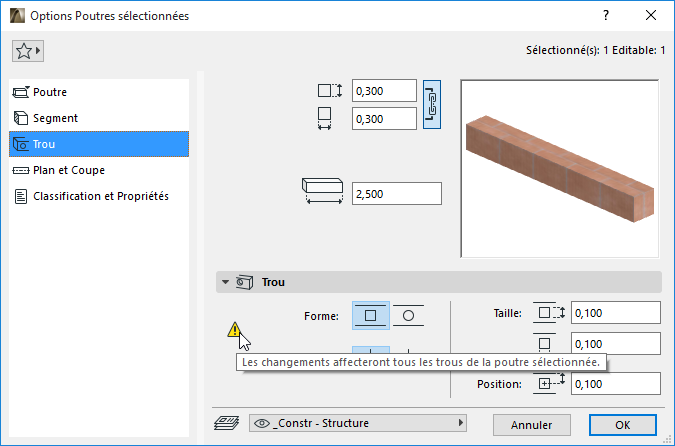Toggle the eye icon in layer selector
Viewport: 675px width, 446px height.
coord(262,423)
